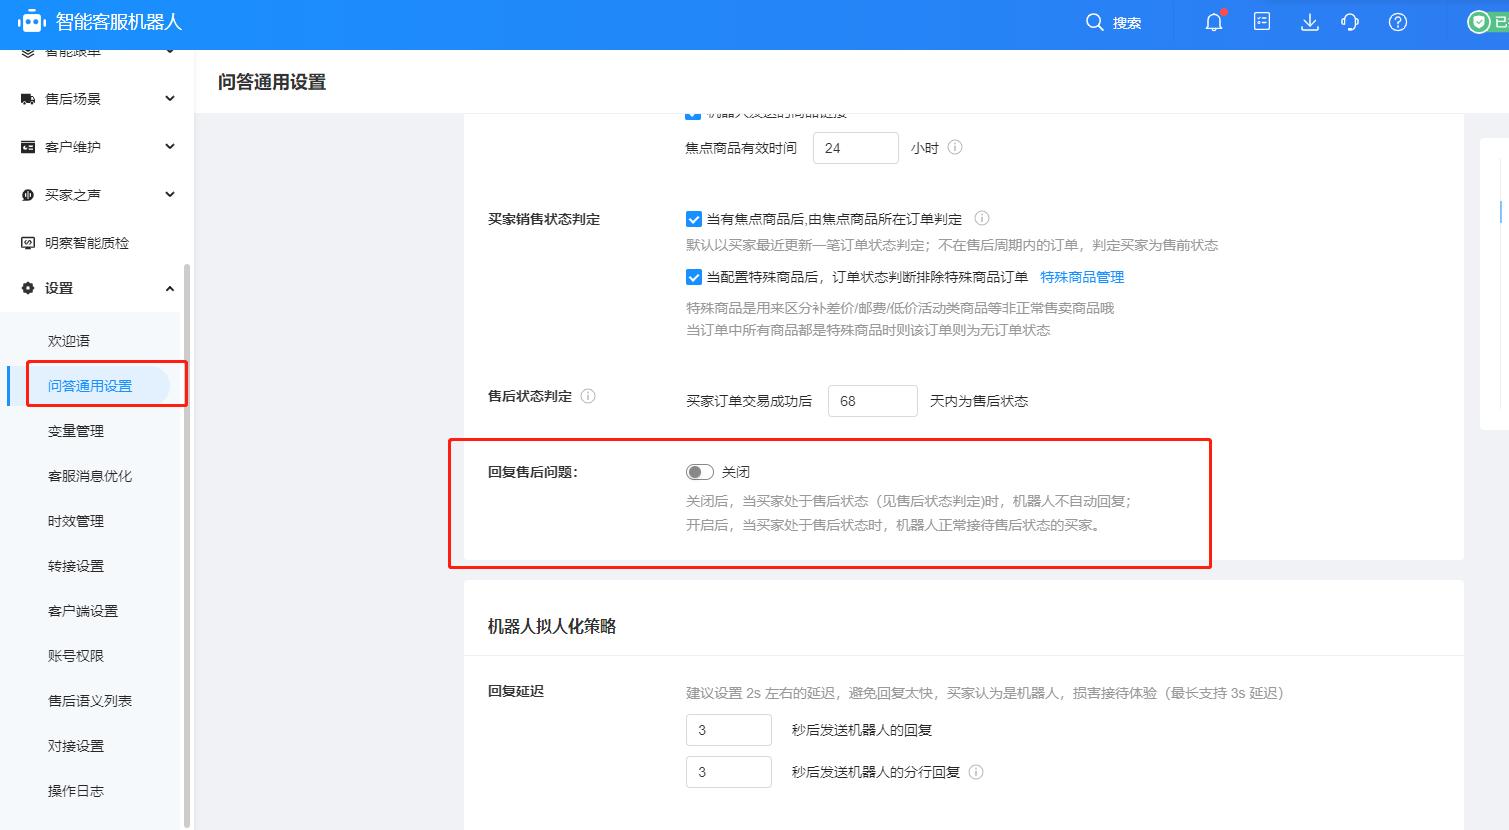Viewport: 1509px width, 830px height.
Task: Click info icon beside 售后状态判定
Action: [588, 396]
